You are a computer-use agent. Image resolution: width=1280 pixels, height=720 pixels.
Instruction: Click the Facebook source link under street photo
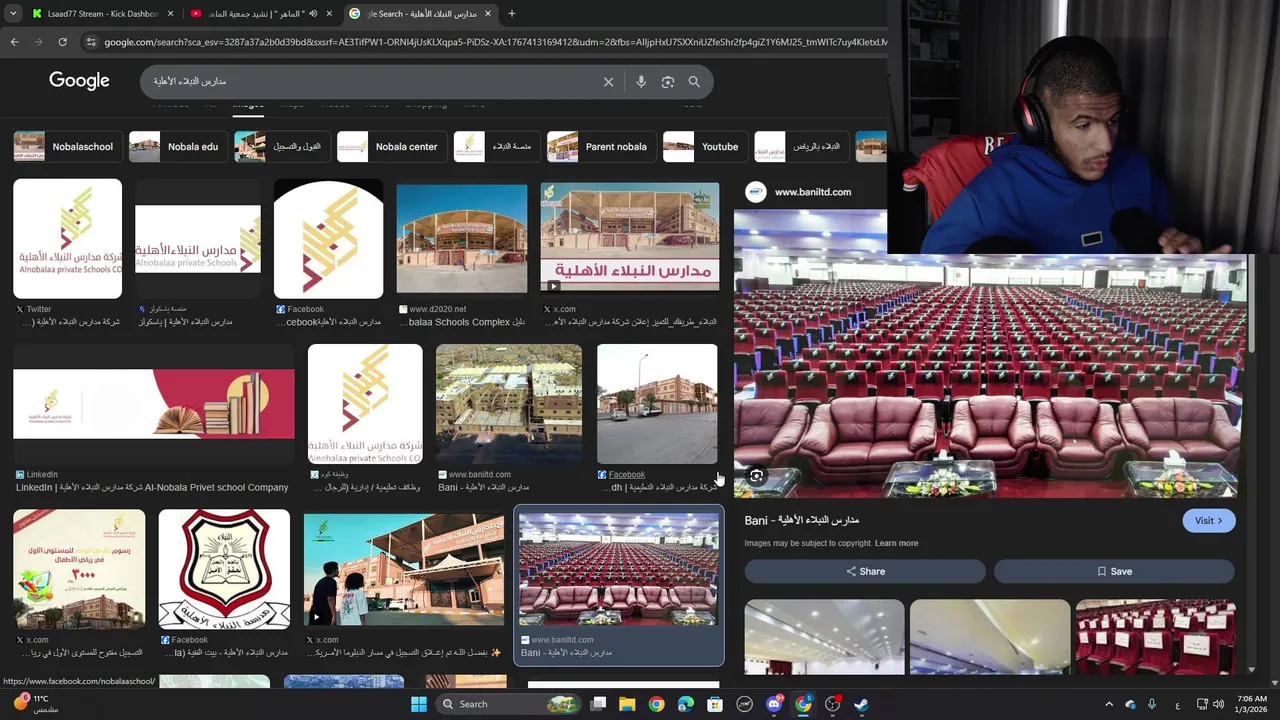pos(627,474)
